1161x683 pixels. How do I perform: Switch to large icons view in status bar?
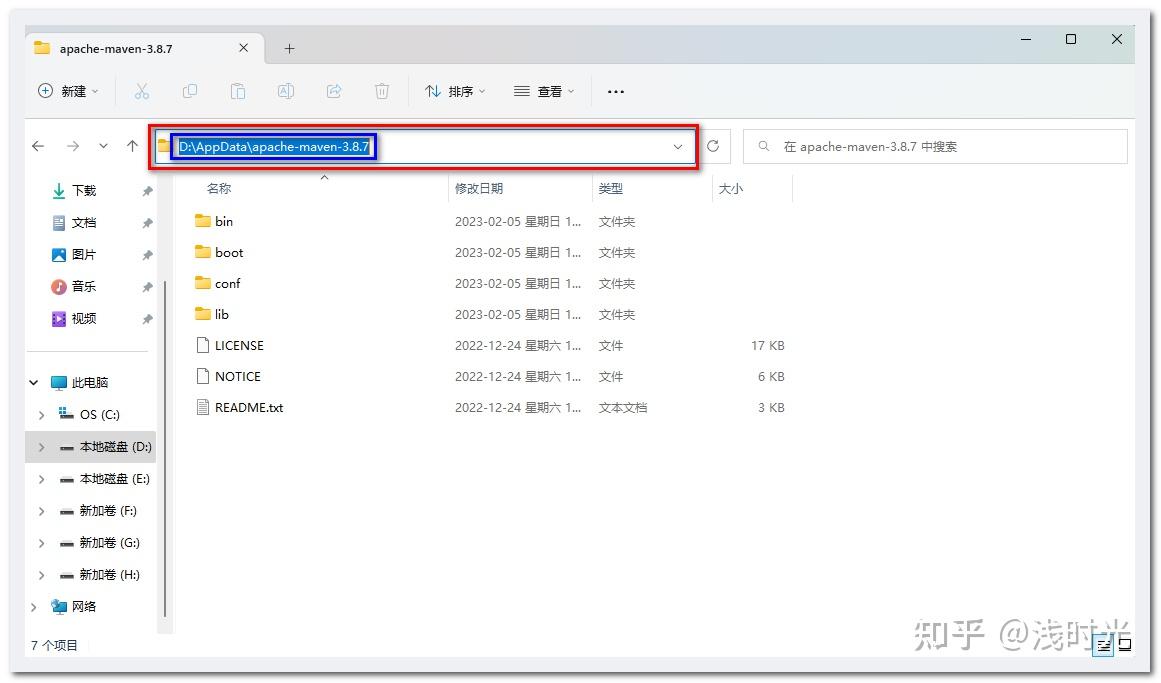[1125, 644]
